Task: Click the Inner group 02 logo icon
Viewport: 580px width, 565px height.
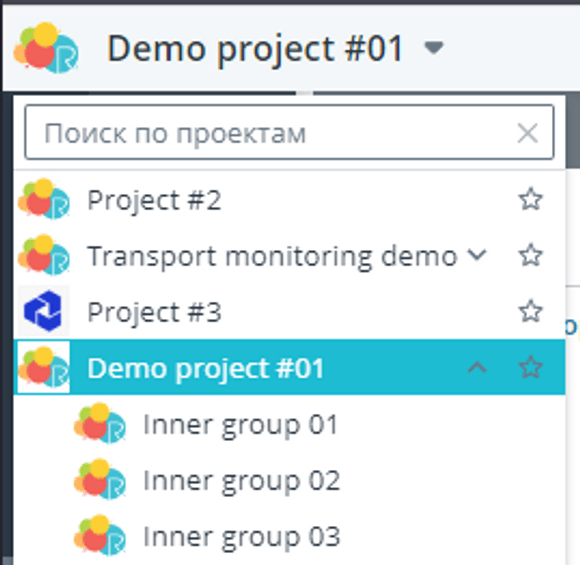Action: point(100,480)
